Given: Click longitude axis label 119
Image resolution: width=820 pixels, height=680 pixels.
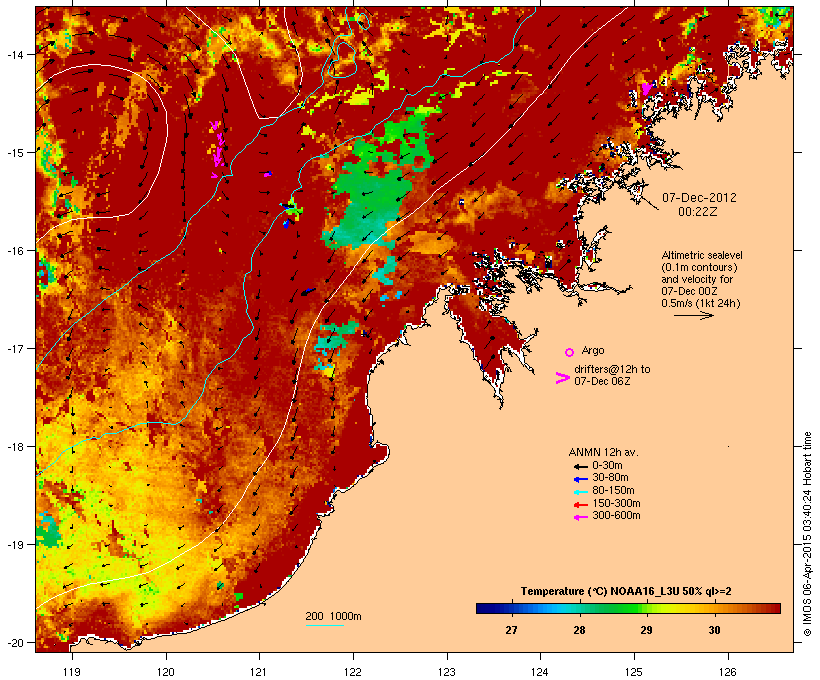Looking at the screenshot, I should [72, 672].
